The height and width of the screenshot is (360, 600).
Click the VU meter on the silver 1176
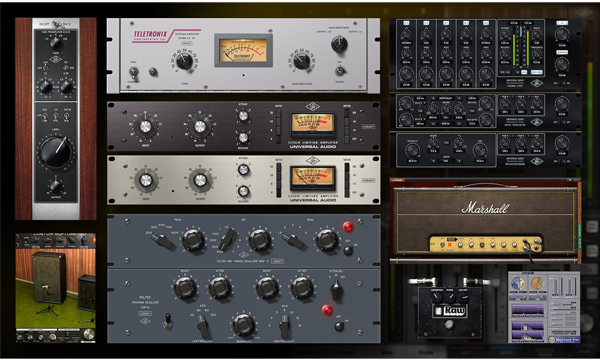(x=313, y=178)
